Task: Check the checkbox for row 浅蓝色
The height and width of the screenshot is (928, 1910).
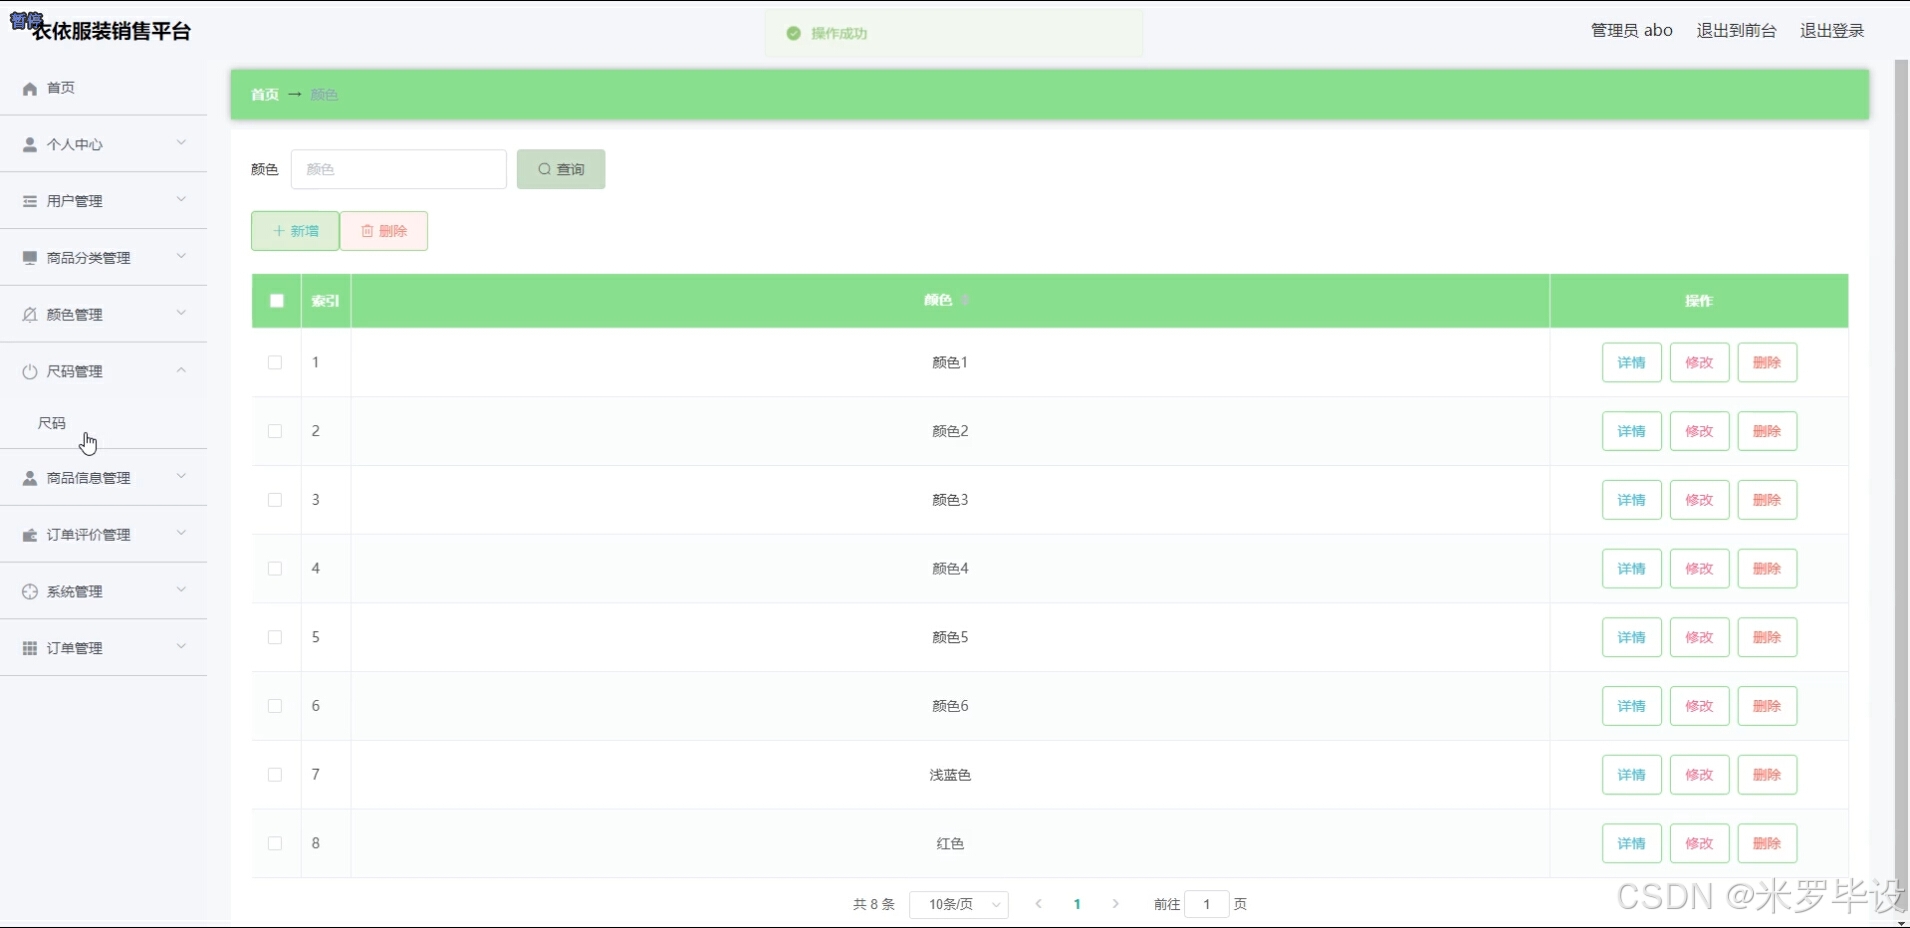Action: point(275,775)
